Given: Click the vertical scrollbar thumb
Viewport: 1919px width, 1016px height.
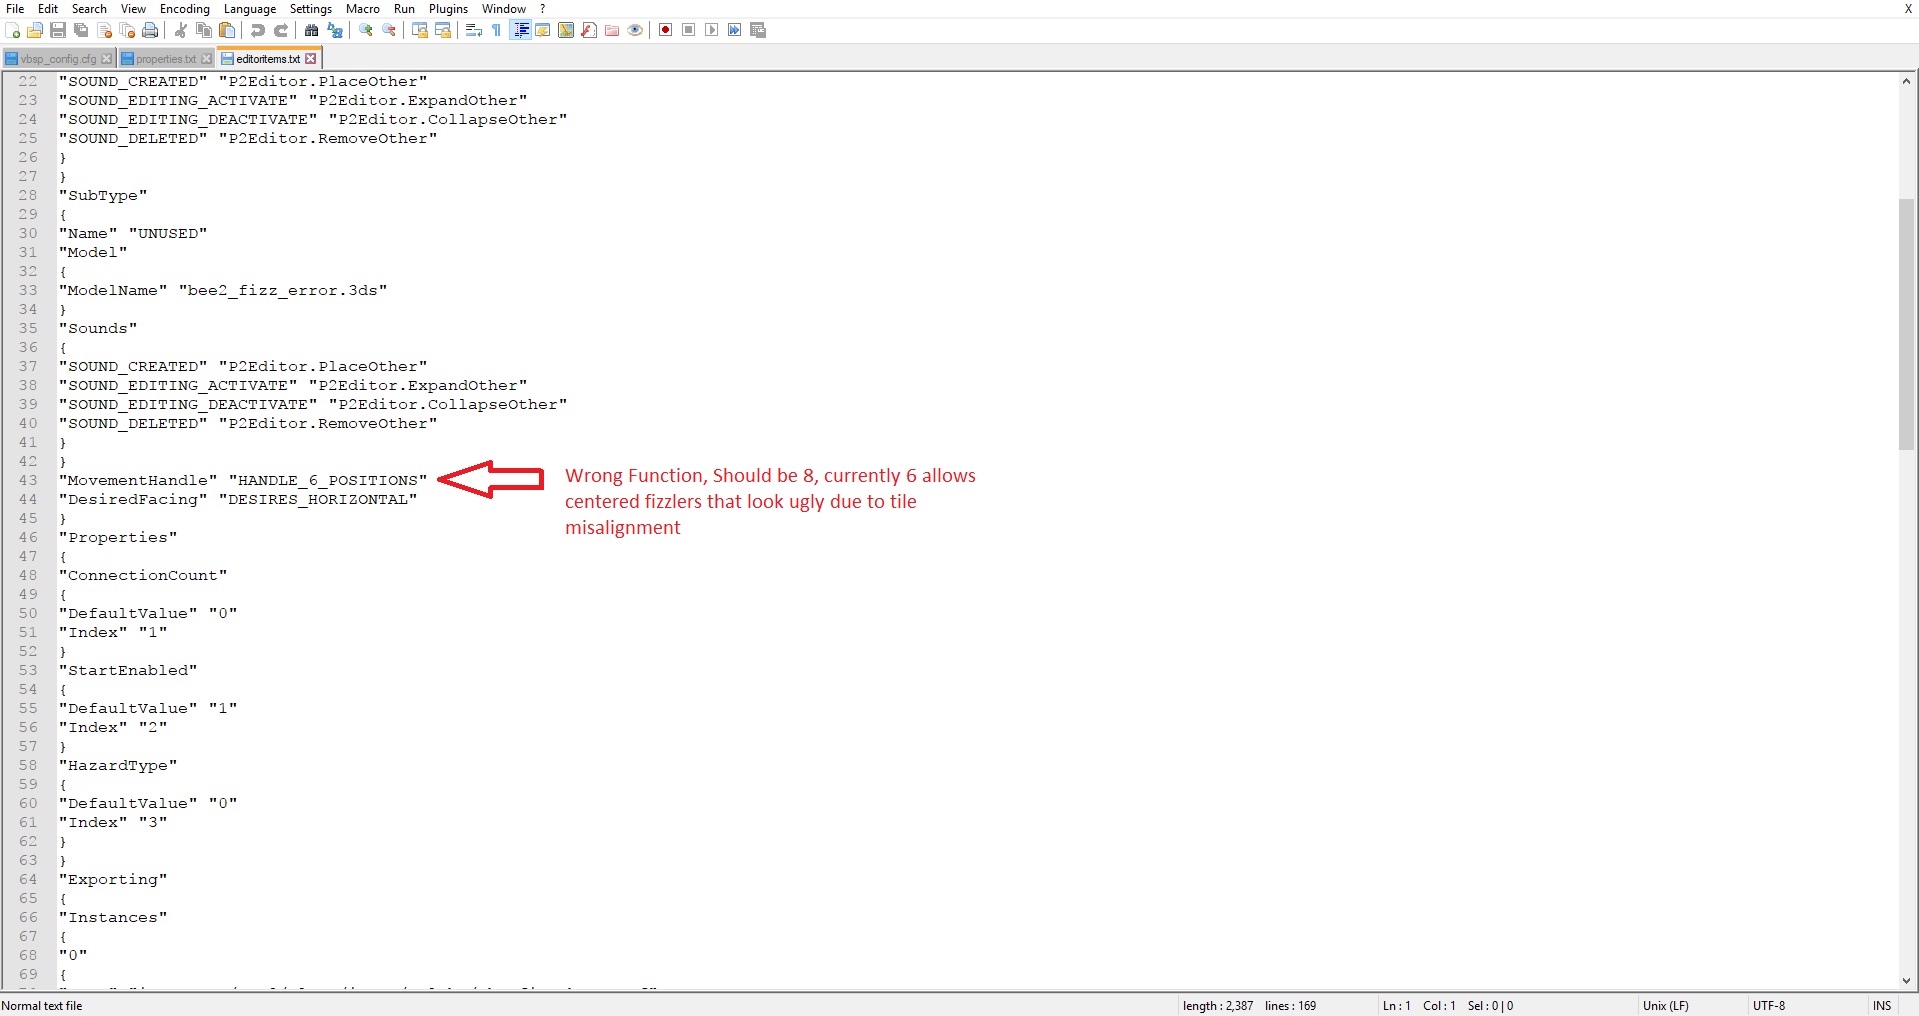Looking at the screenshot, I should [x=1906, y=324].
